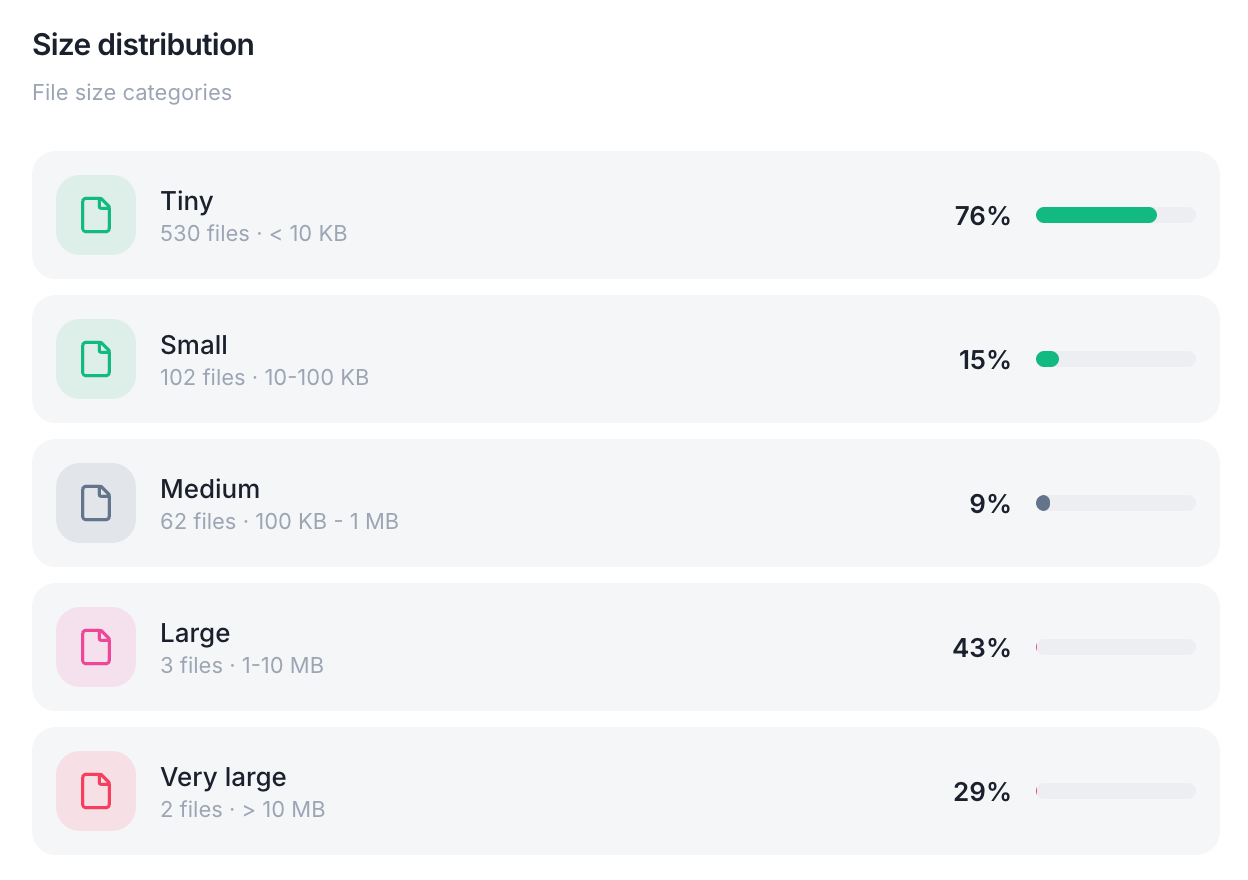Select the Small category label
The height and width of the screenshot is (880, 1248).
[x=194, y=345]
